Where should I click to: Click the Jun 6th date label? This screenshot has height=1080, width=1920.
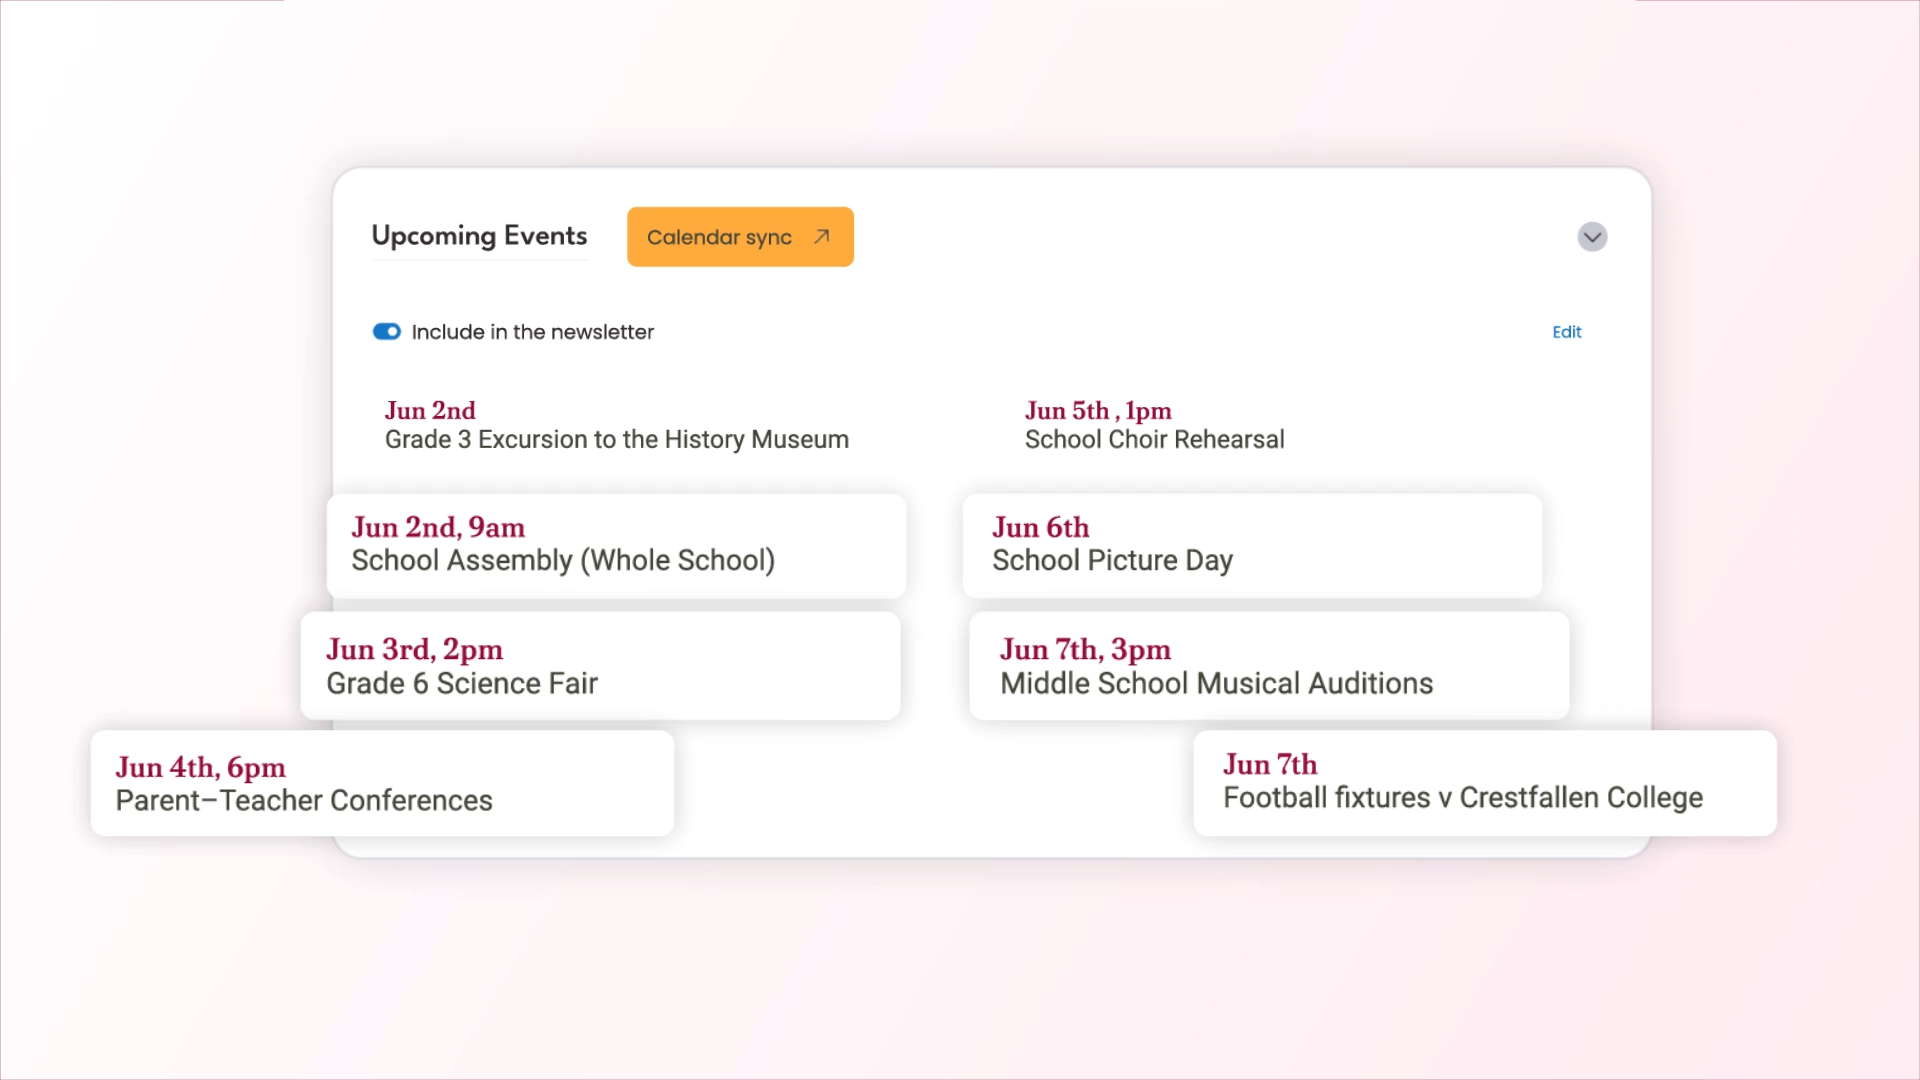[x=1040, y=527]
